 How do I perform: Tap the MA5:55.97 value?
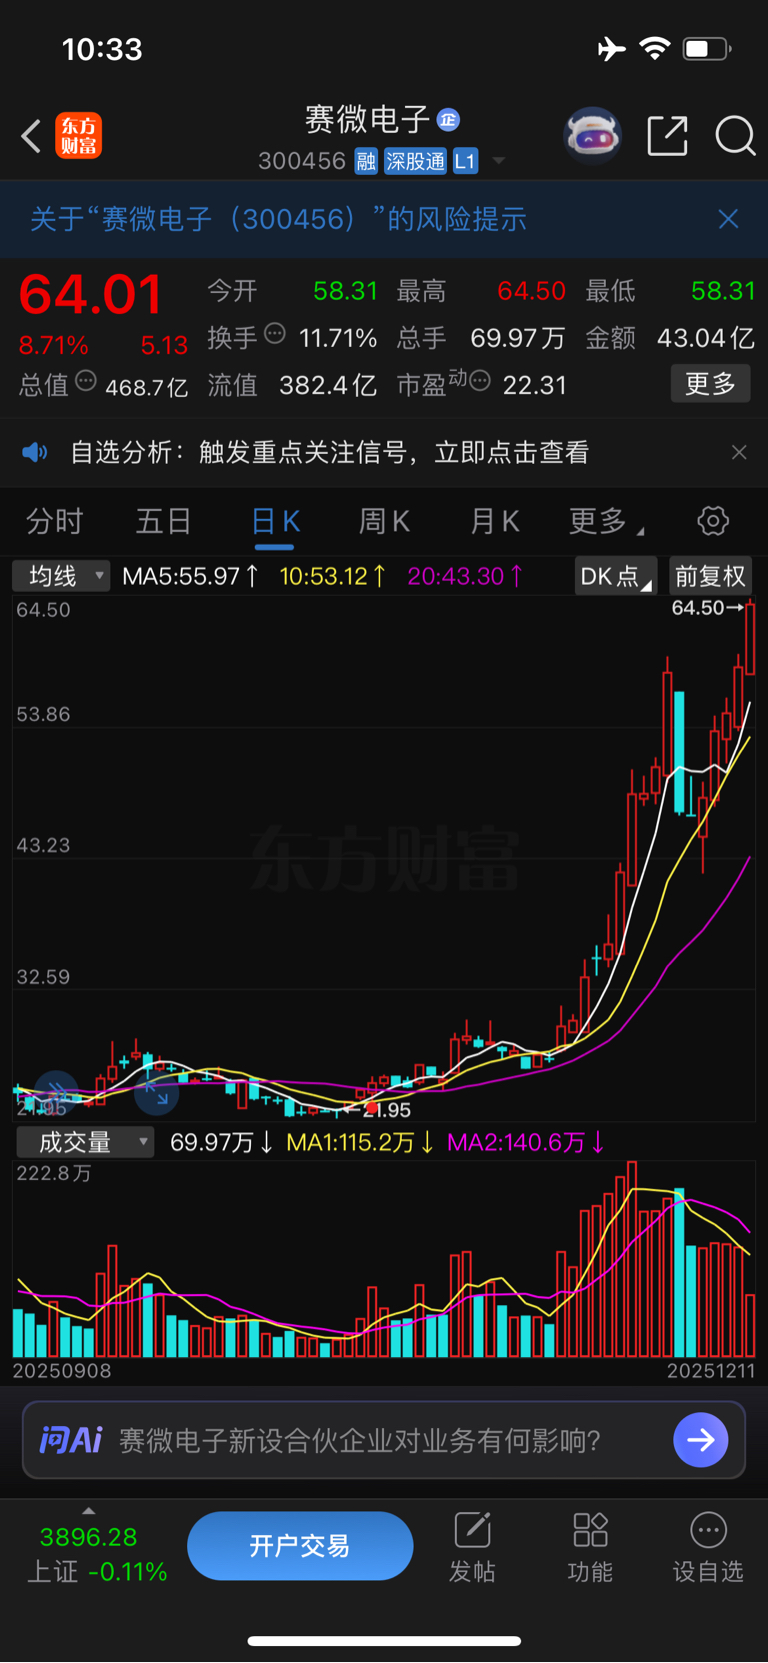[x=190, y=576]
